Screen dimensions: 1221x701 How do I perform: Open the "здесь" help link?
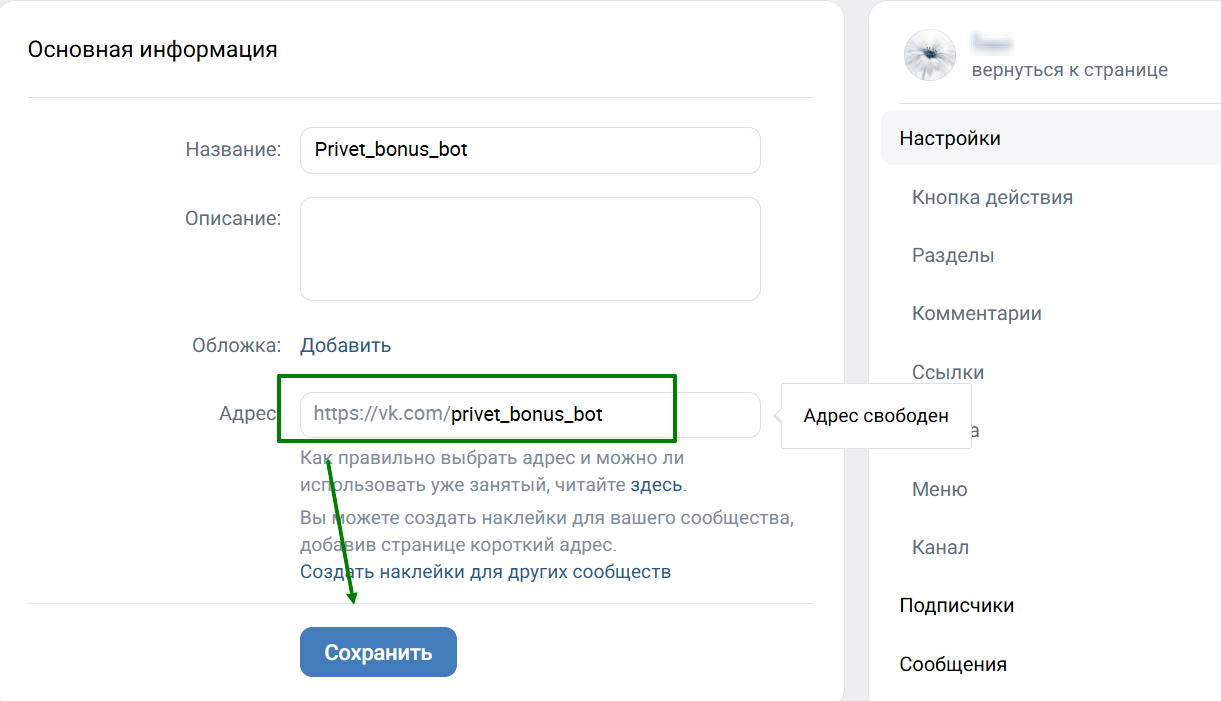tap(656, 485)
